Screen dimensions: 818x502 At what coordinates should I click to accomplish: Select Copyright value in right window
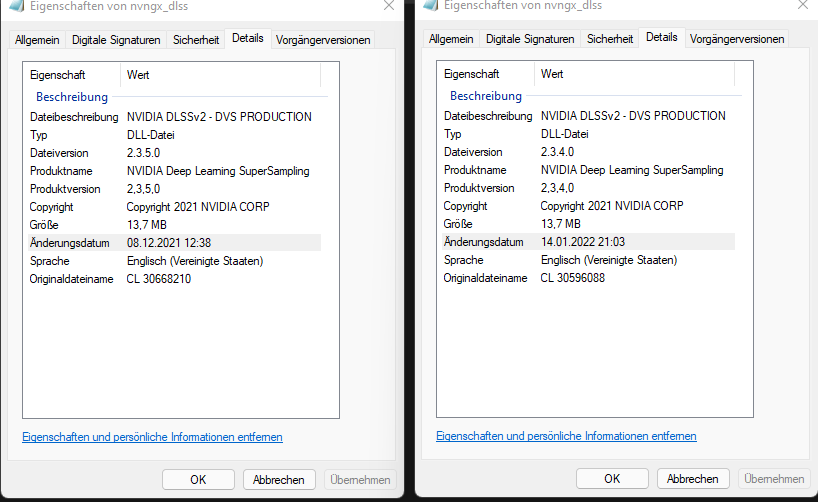(611, 206)
